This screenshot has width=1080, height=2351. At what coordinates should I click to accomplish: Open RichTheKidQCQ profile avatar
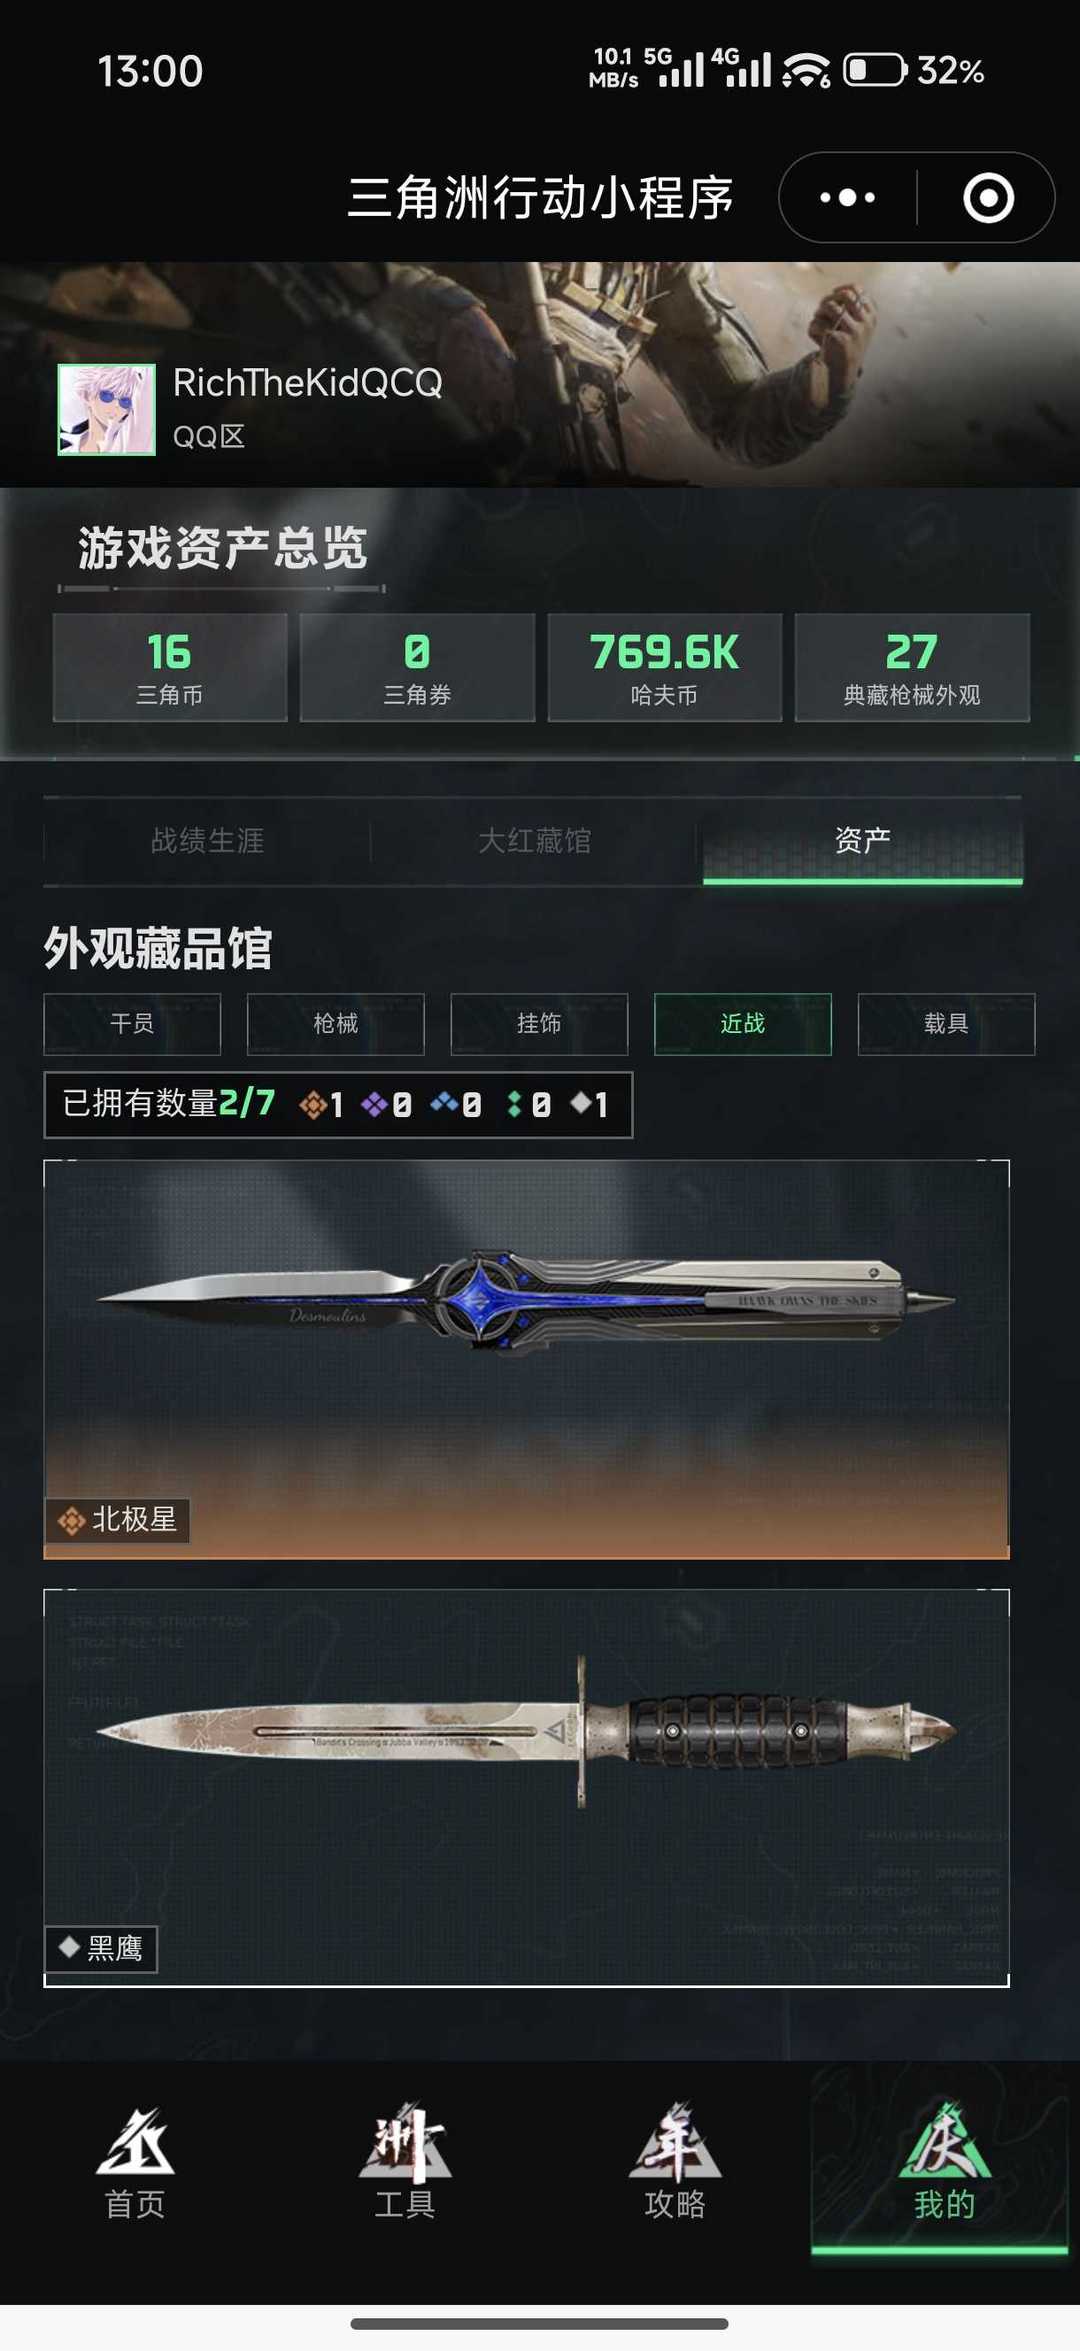(x=107, y=409)
